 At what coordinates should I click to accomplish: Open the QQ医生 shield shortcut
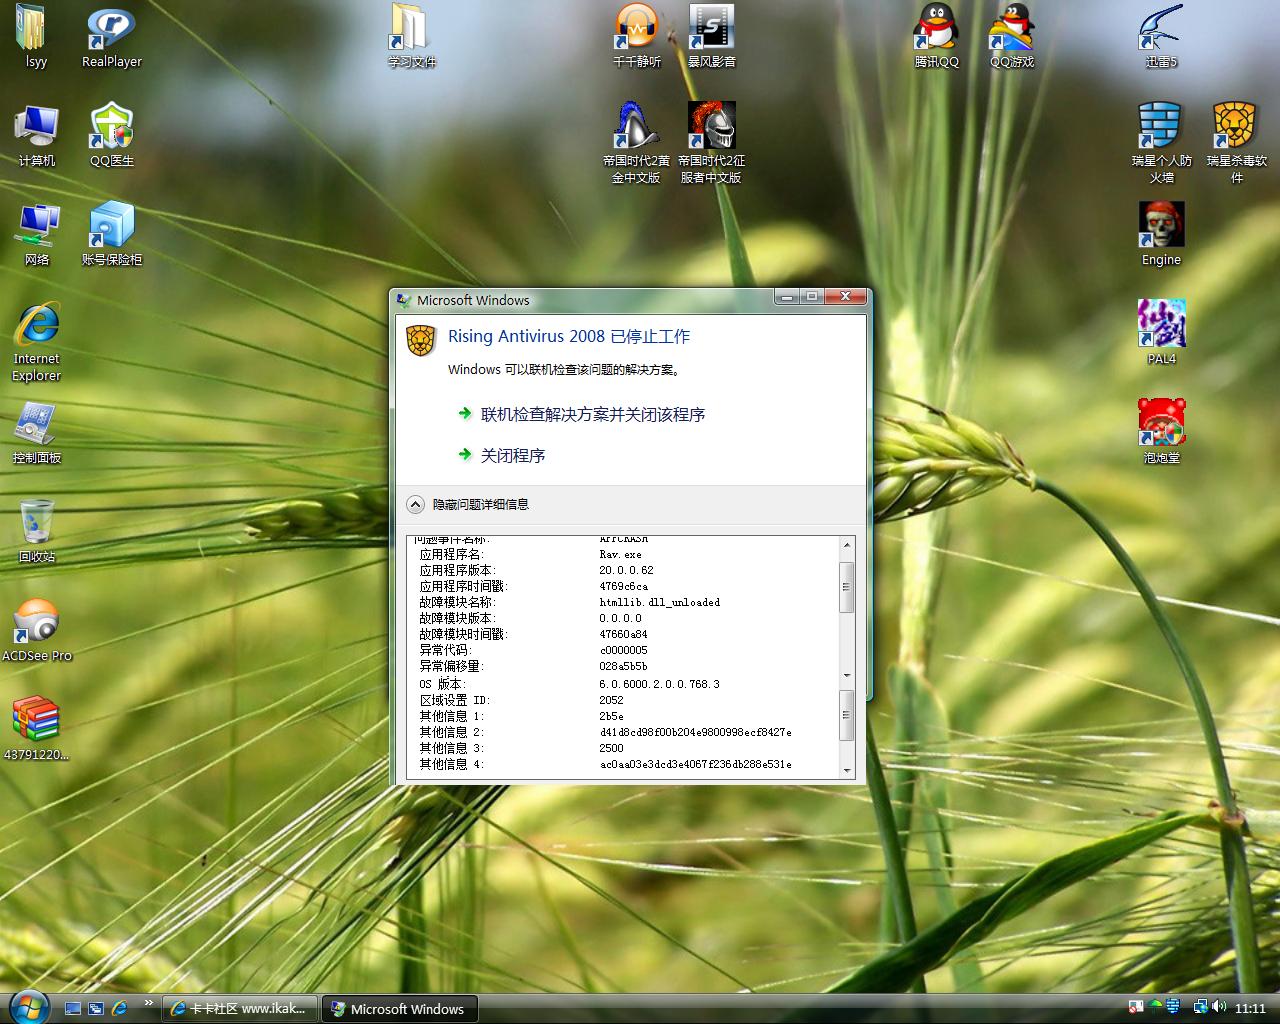click(111, 135)
